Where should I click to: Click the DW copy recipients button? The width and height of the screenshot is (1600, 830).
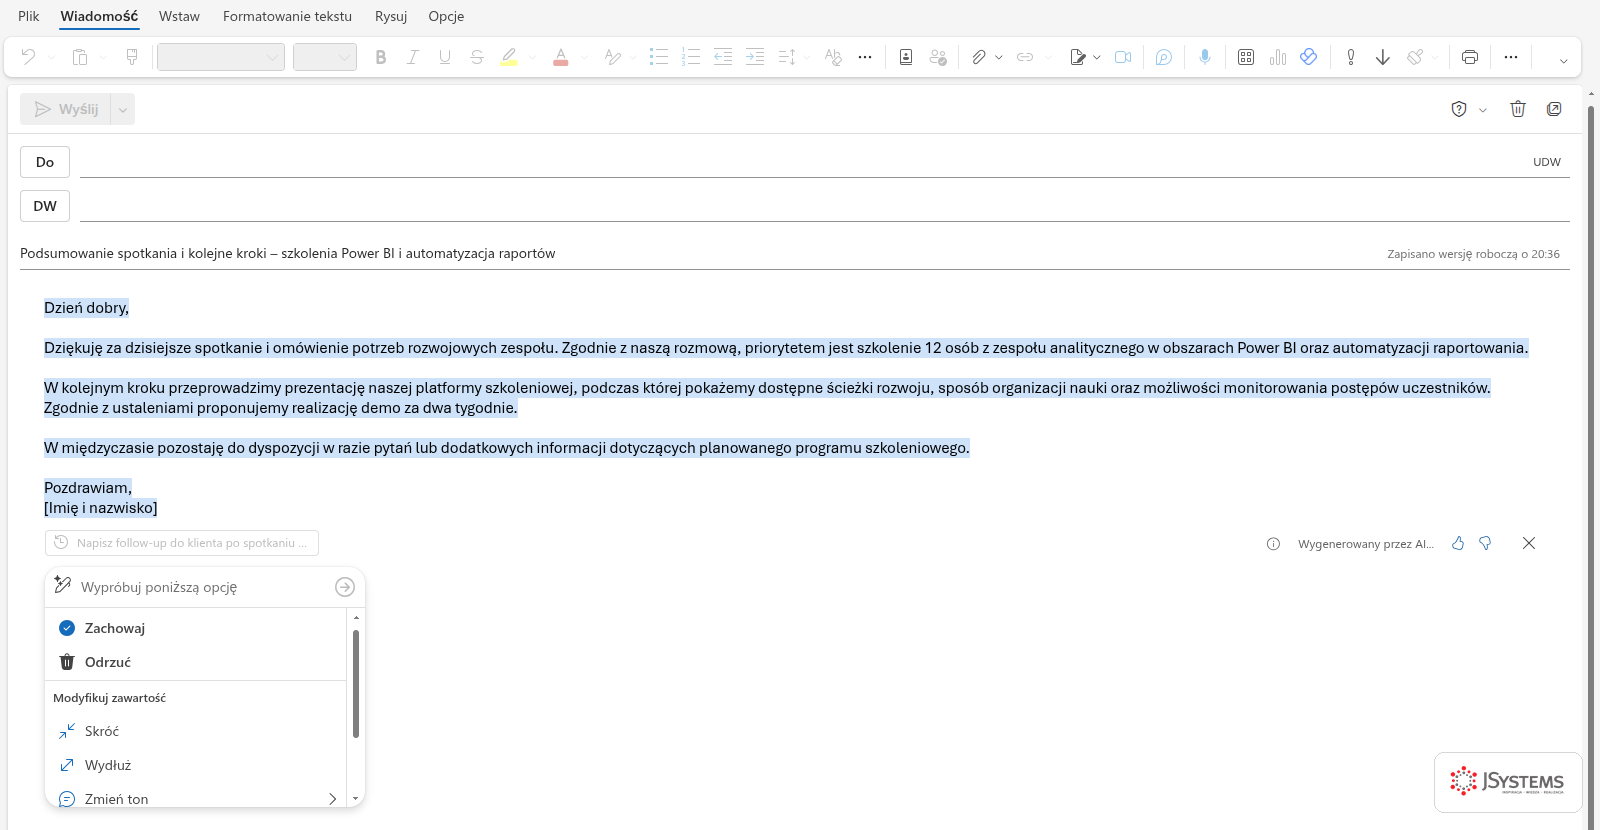[x=45, y=206]
